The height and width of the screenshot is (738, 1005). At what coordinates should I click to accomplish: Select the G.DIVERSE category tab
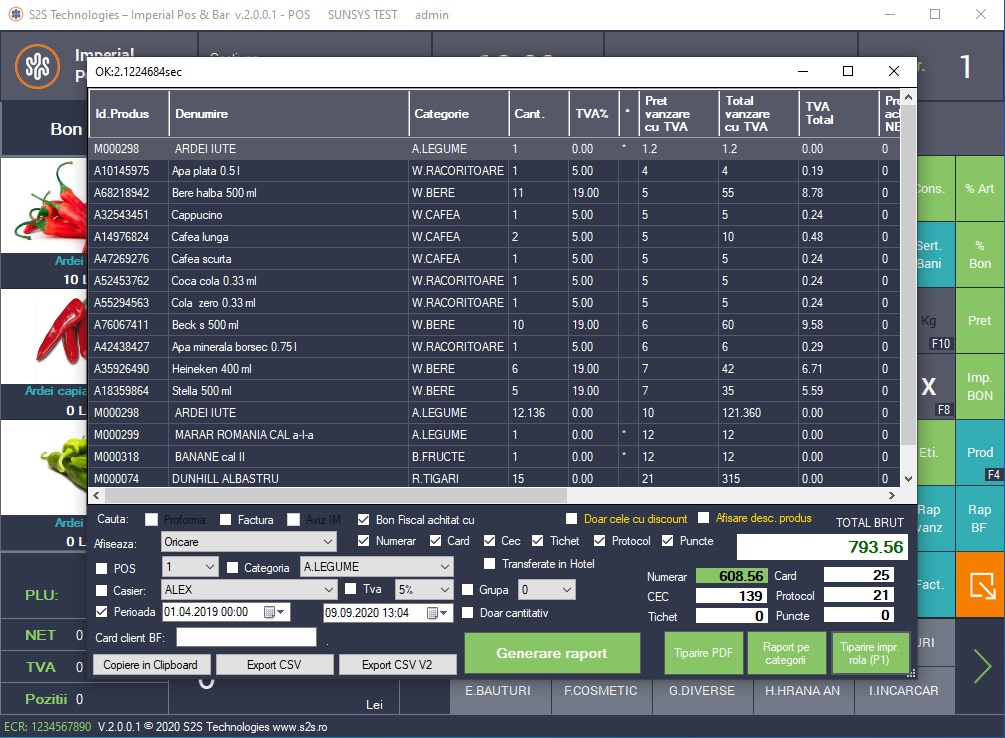[701, 690]
